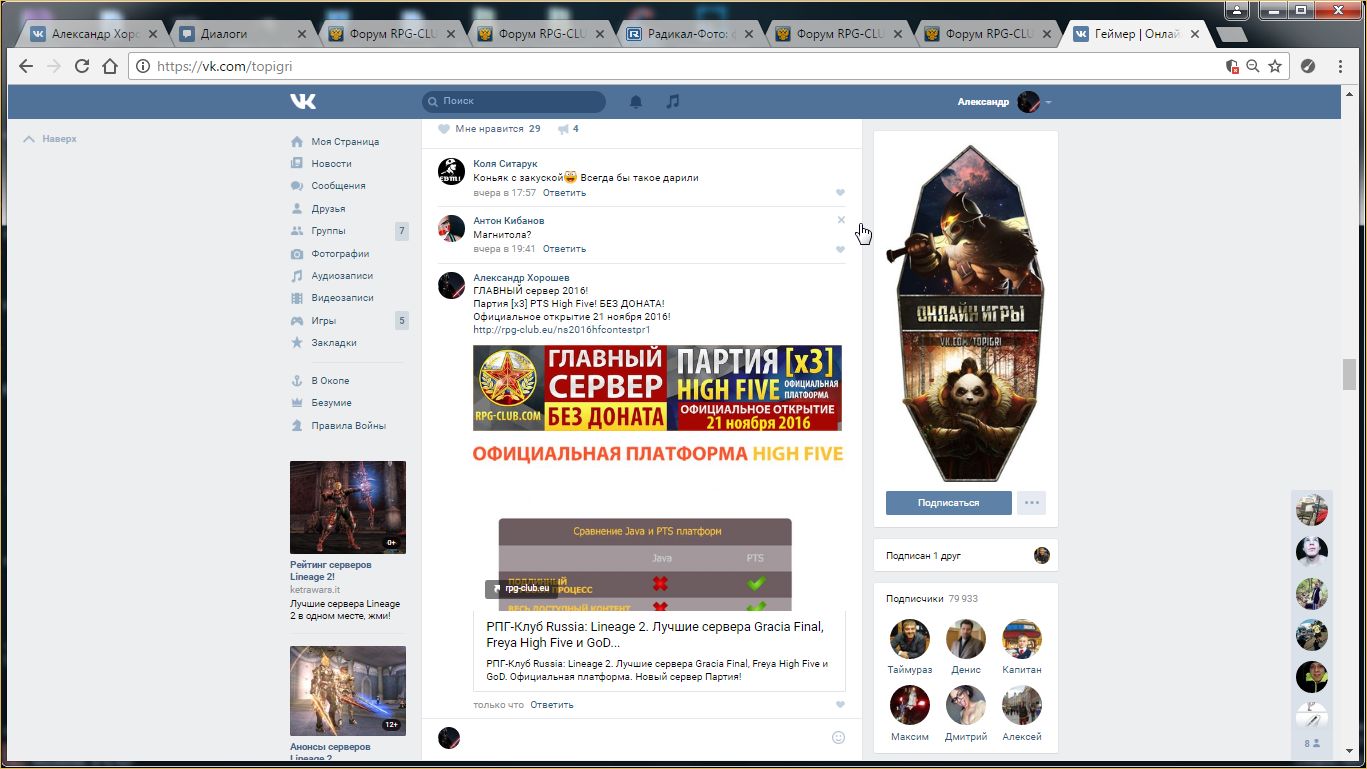Like Коля Ситарук's comment
Image resolution: width=1367 pixels, height=769 pixels.
(840, 193)
